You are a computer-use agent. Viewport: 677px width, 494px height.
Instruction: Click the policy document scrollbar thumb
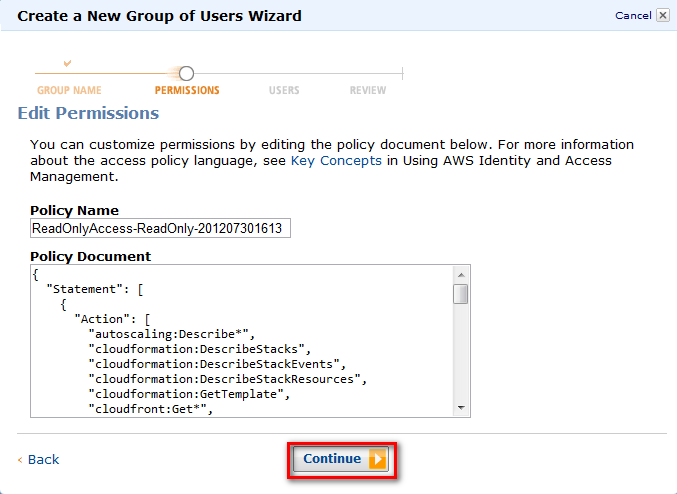pyautogui.click(x=461, y=294)
